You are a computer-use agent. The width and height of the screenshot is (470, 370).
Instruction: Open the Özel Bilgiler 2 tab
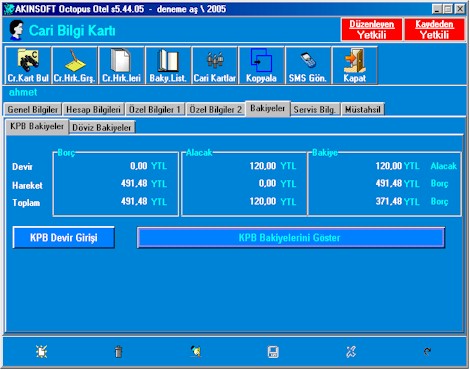[215, 109]
